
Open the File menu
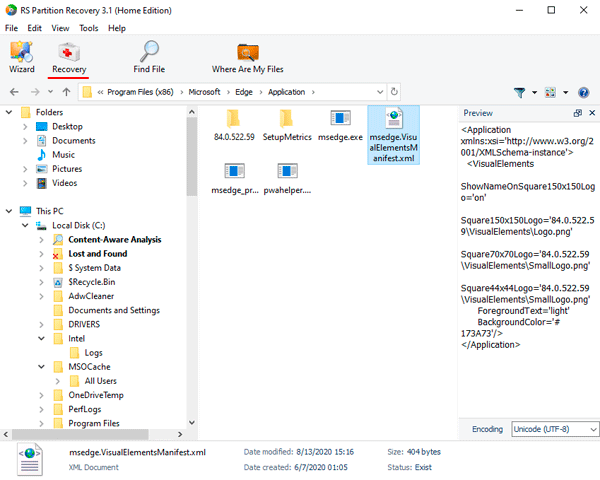[11, 28]
